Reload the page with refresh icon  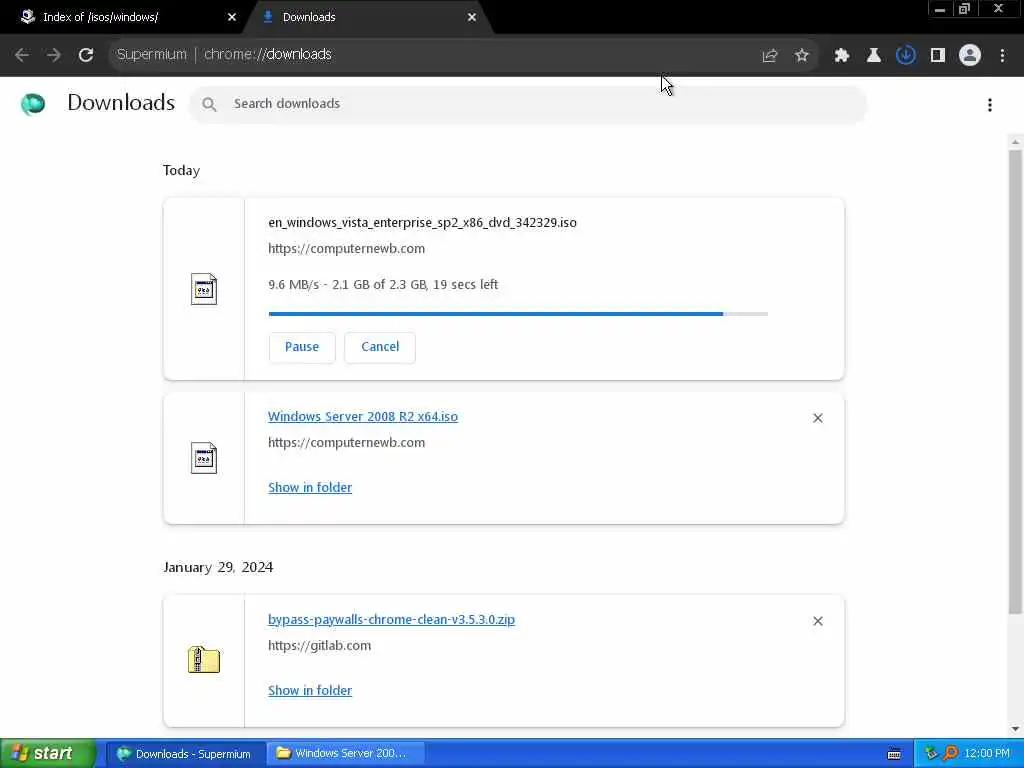click(86, 55)
